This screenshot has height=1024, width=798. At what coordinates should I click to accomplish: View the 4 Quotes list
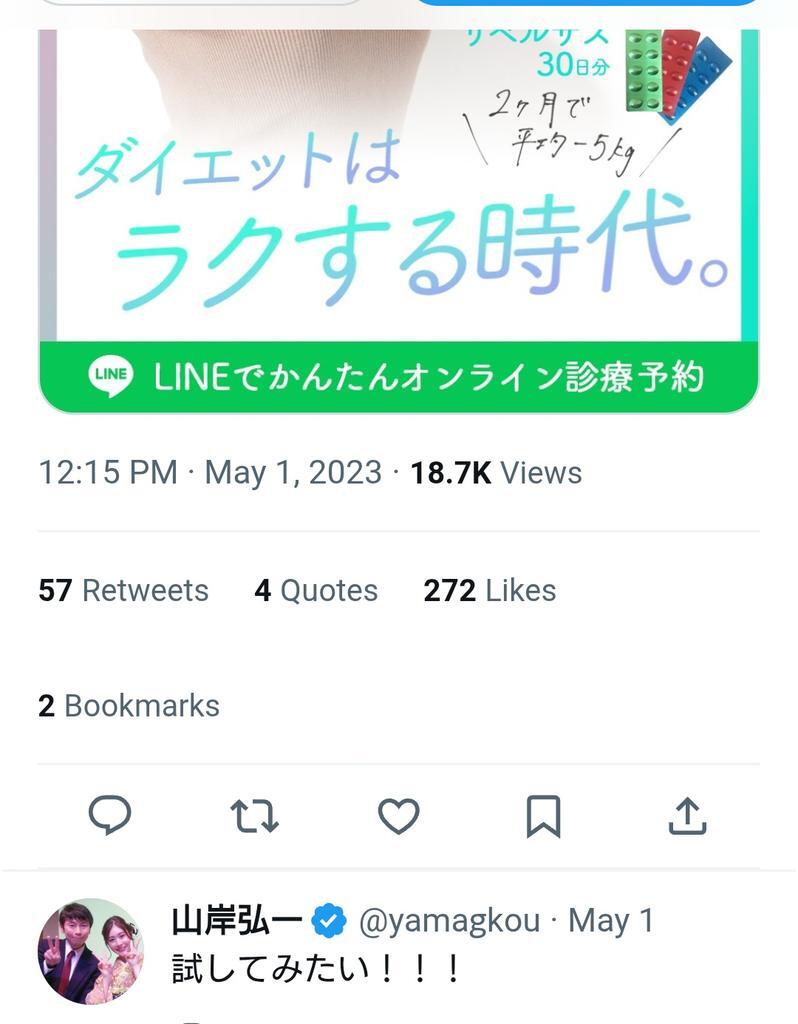pyautogui.click(x=316, y=590)
